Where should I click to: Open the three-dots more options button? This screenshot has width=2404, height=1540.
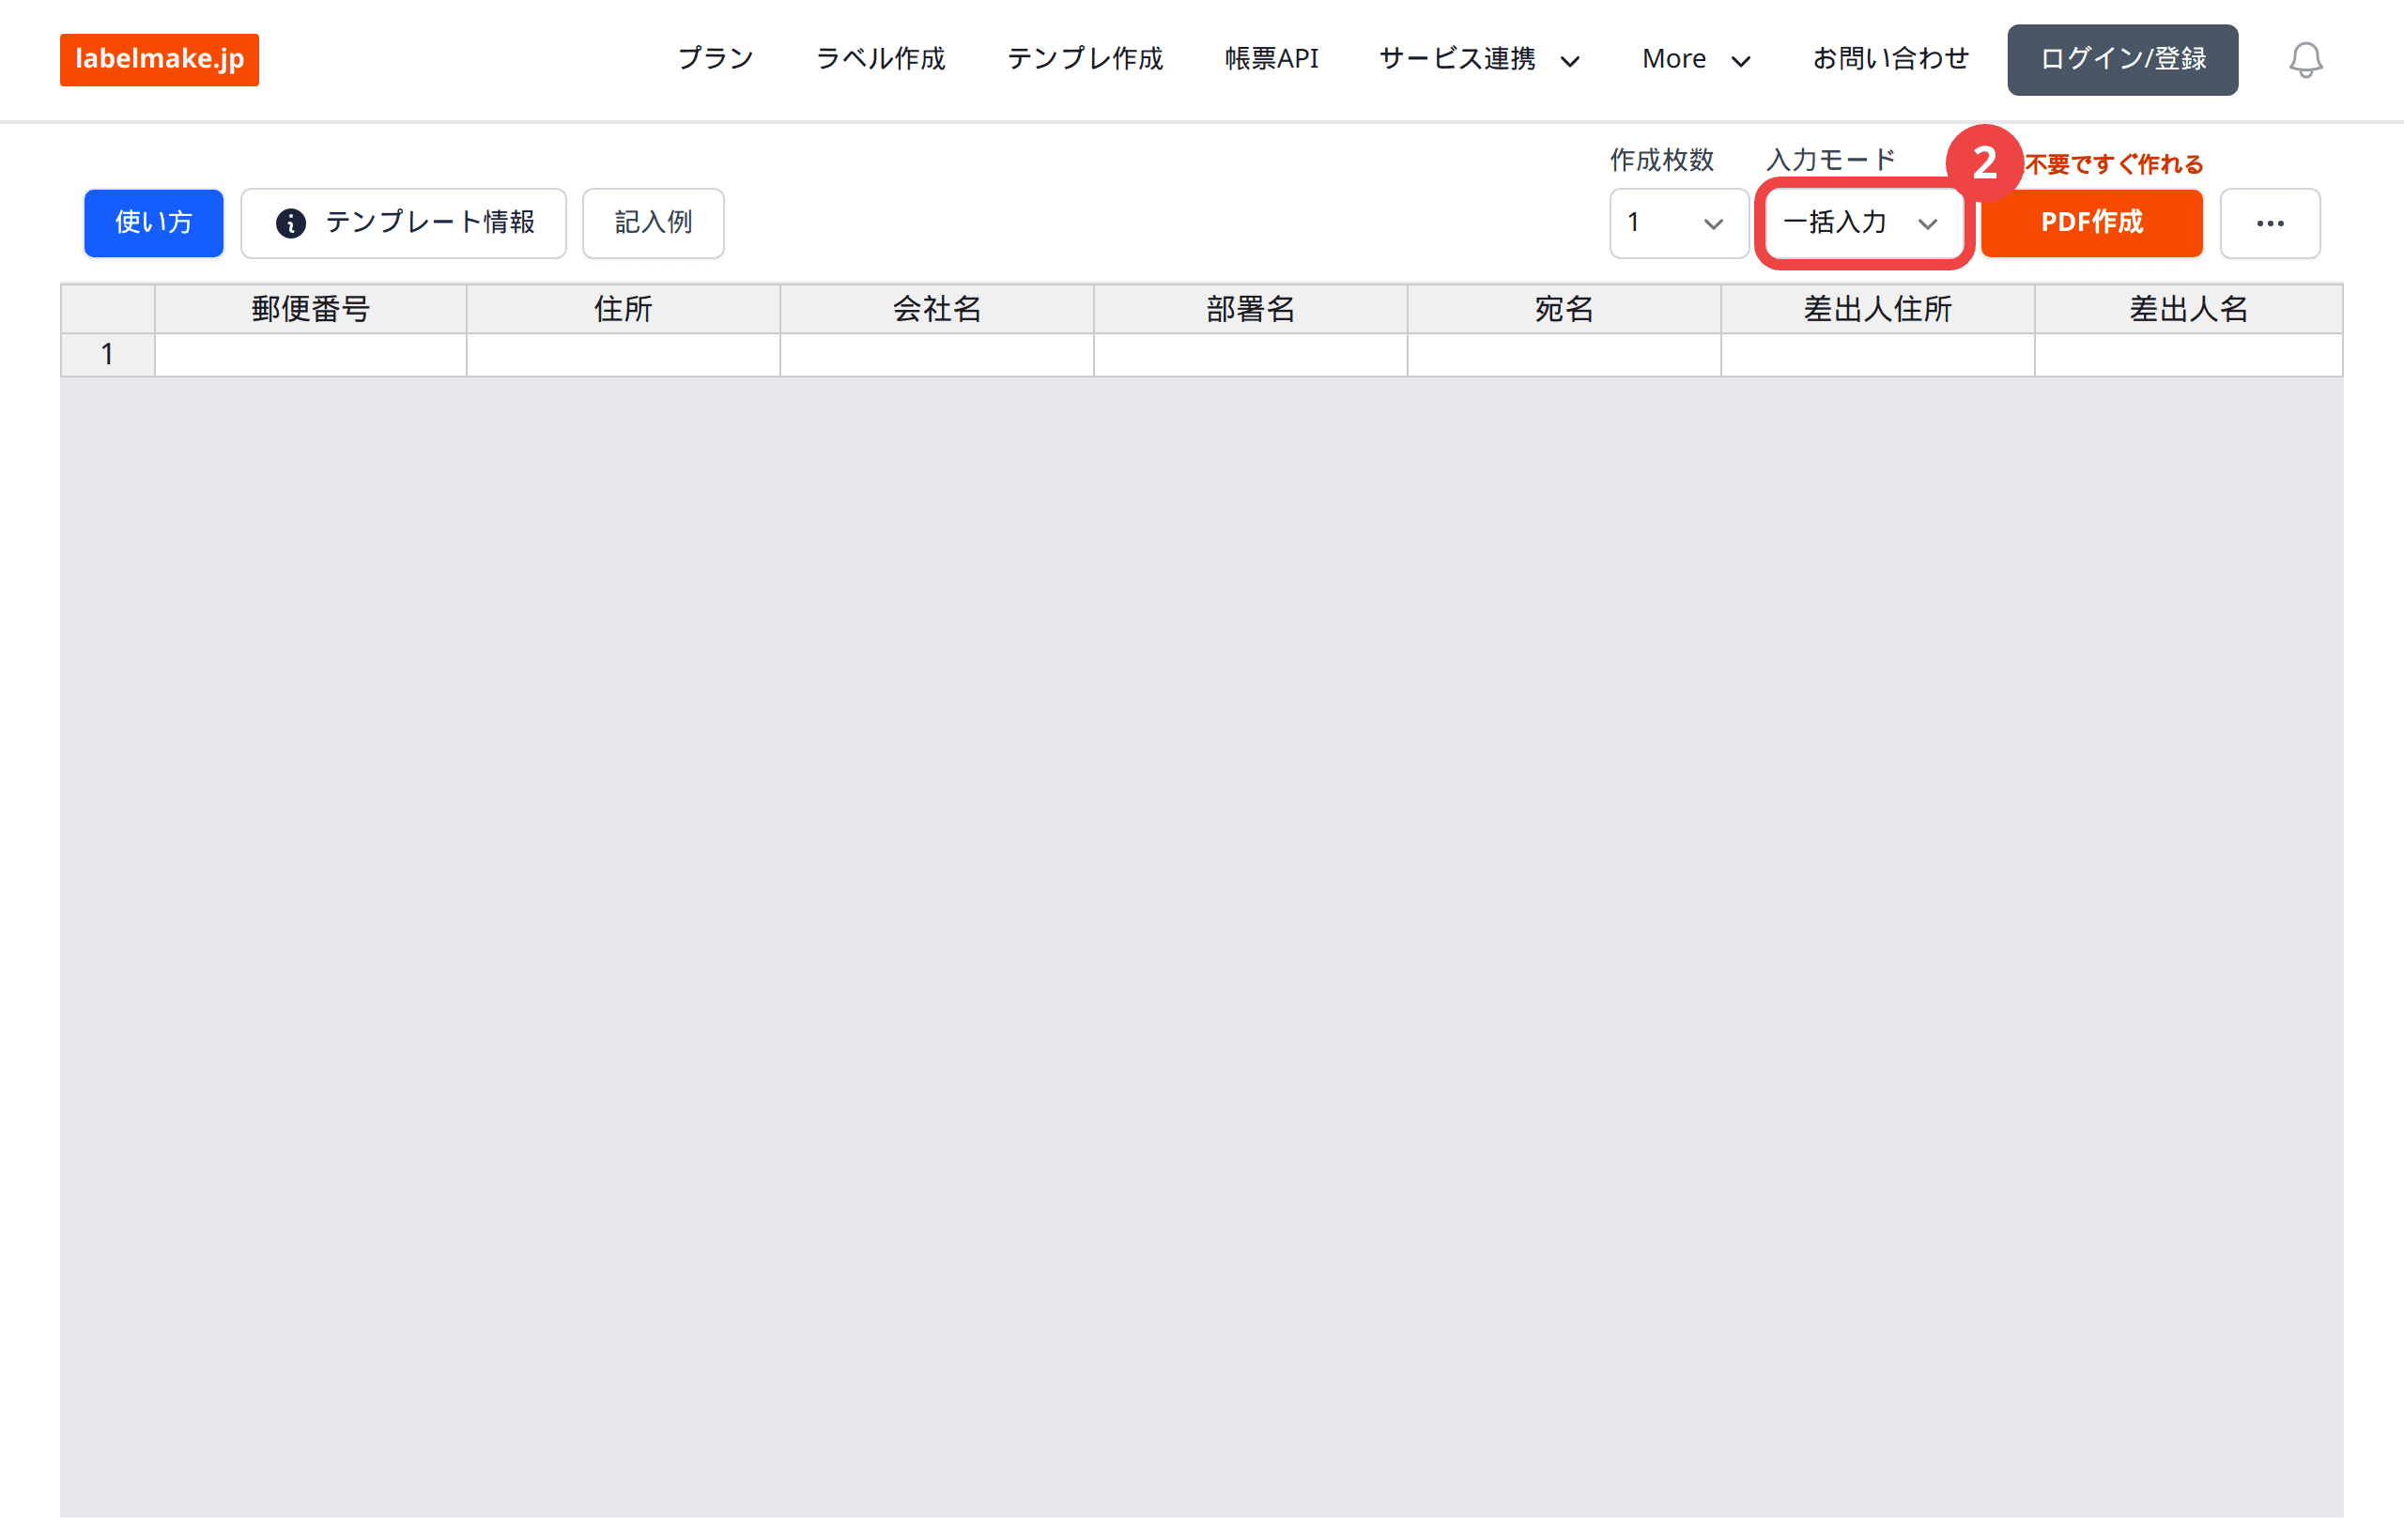pyautogui.click(x=2270, y=223)
